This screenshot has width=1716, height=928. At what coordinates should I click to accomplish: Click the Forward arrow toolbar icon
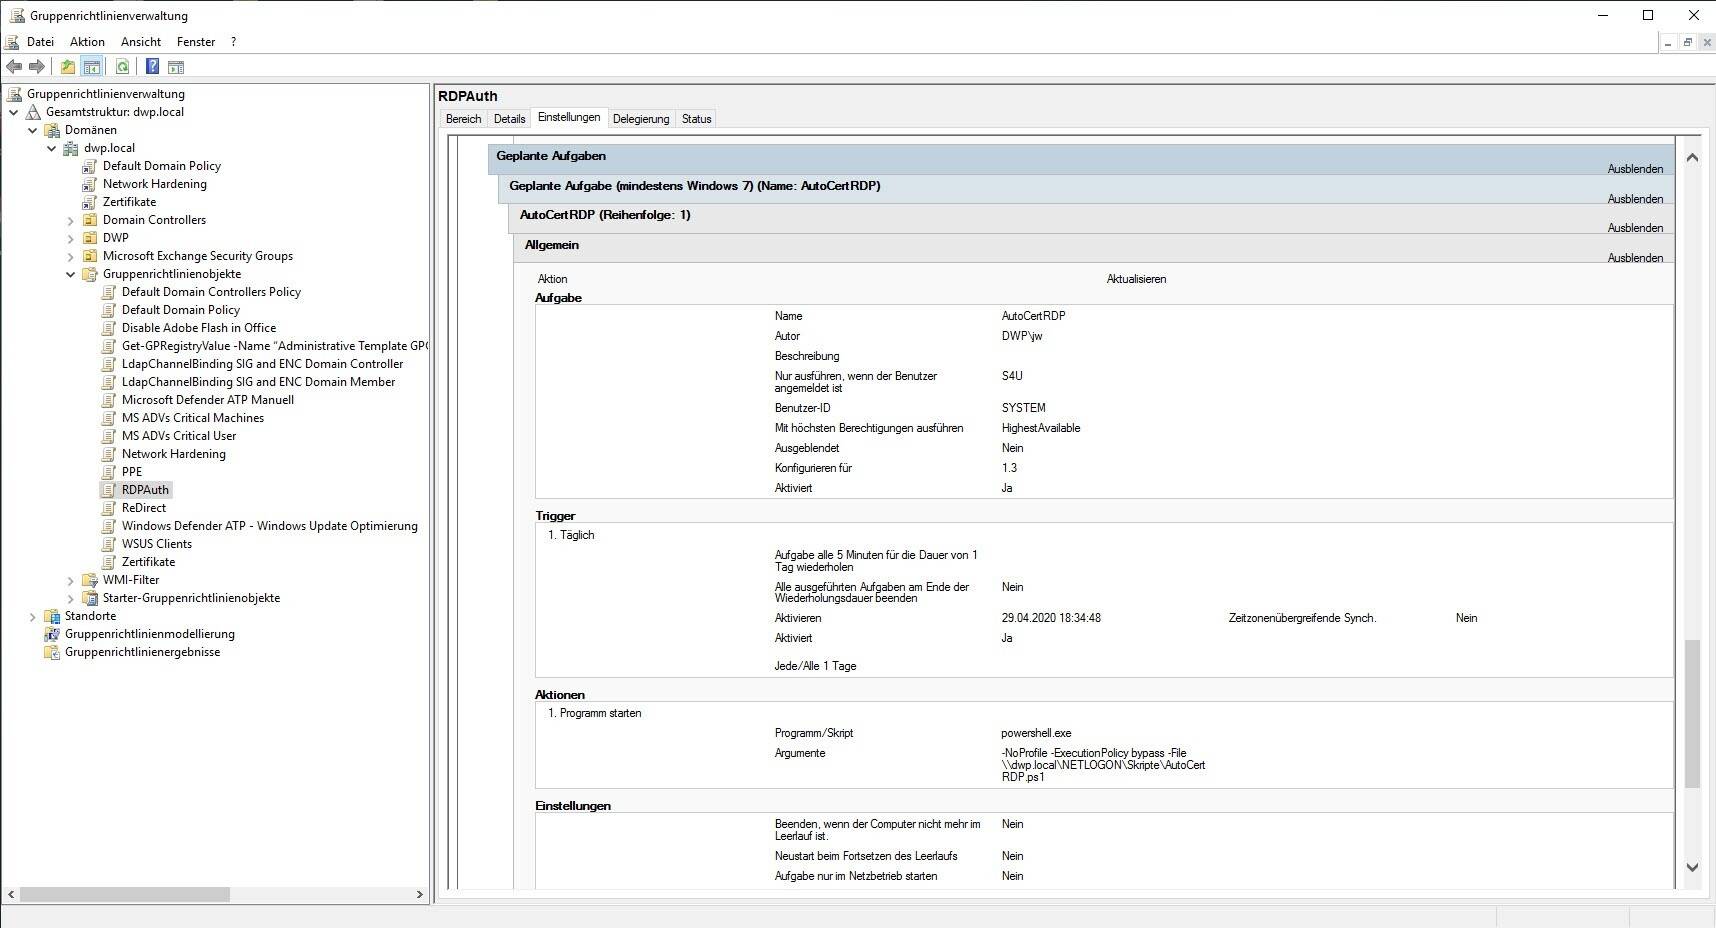click(37, 67)
